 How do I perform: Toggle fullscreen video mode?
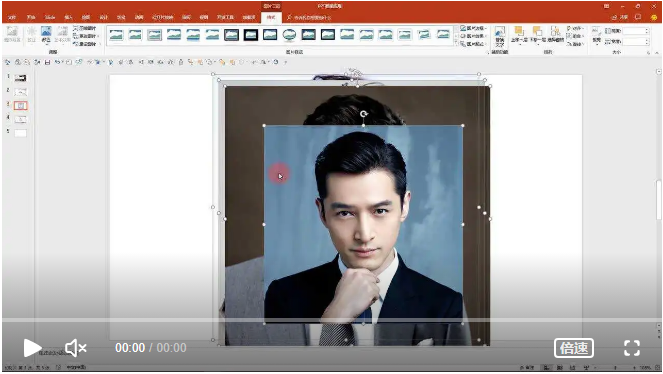[632, 348]
